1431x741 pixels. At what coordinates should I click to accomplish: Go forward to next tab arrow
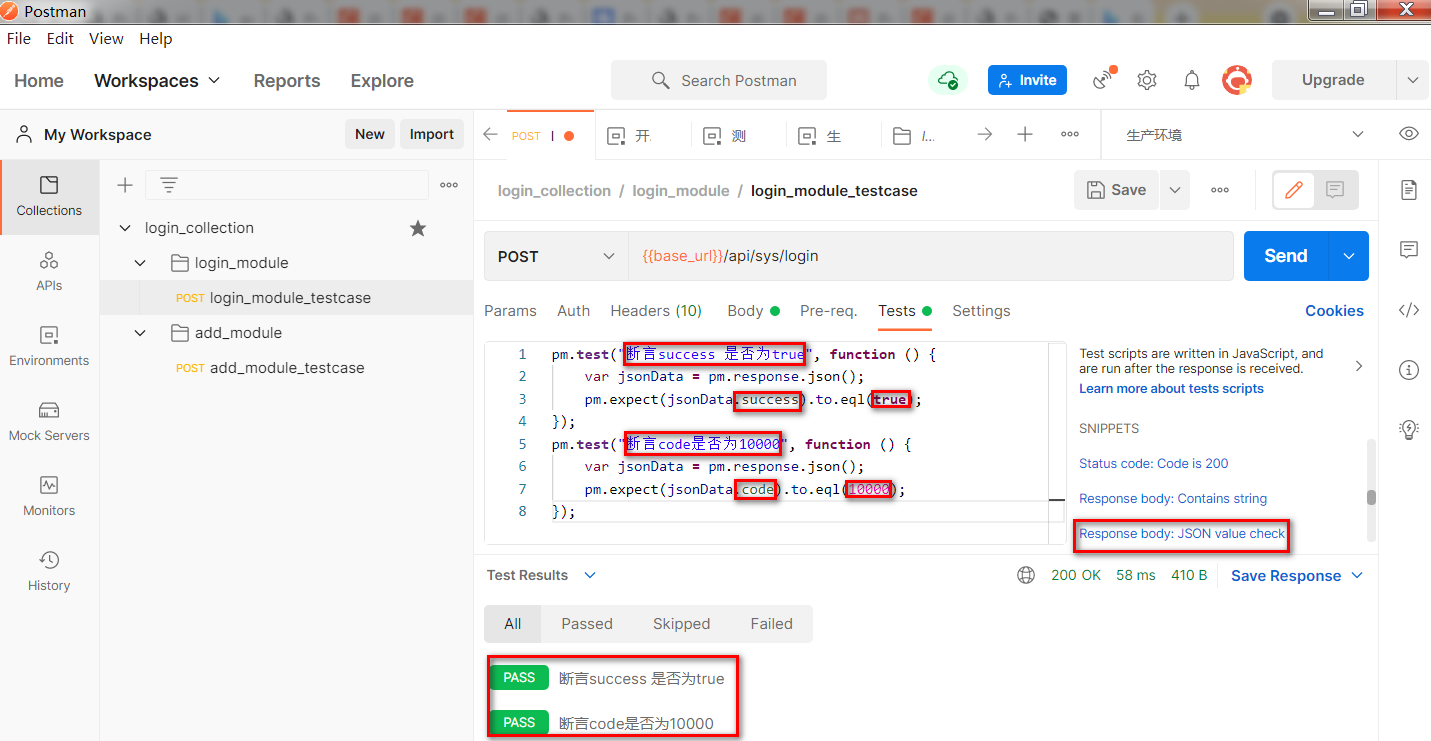click(985, 134)
